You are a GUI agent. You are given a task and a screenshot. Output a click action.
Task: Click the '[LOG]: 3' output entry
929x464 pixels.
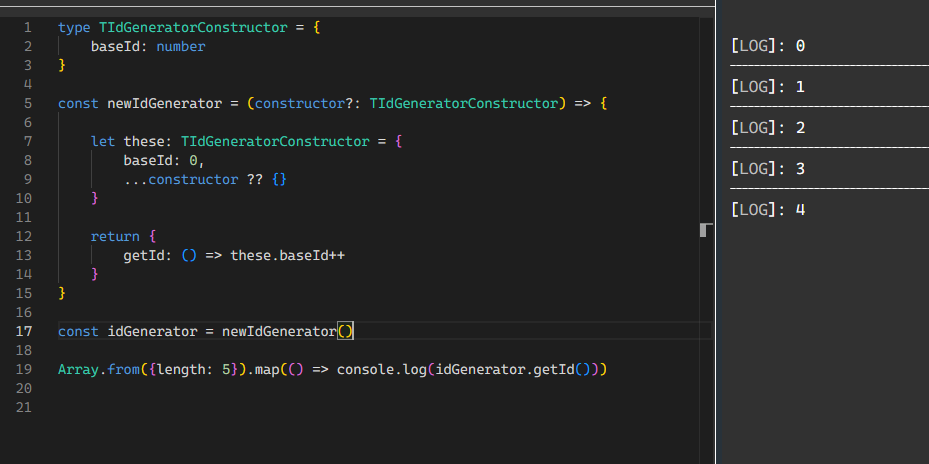[768, 168]
